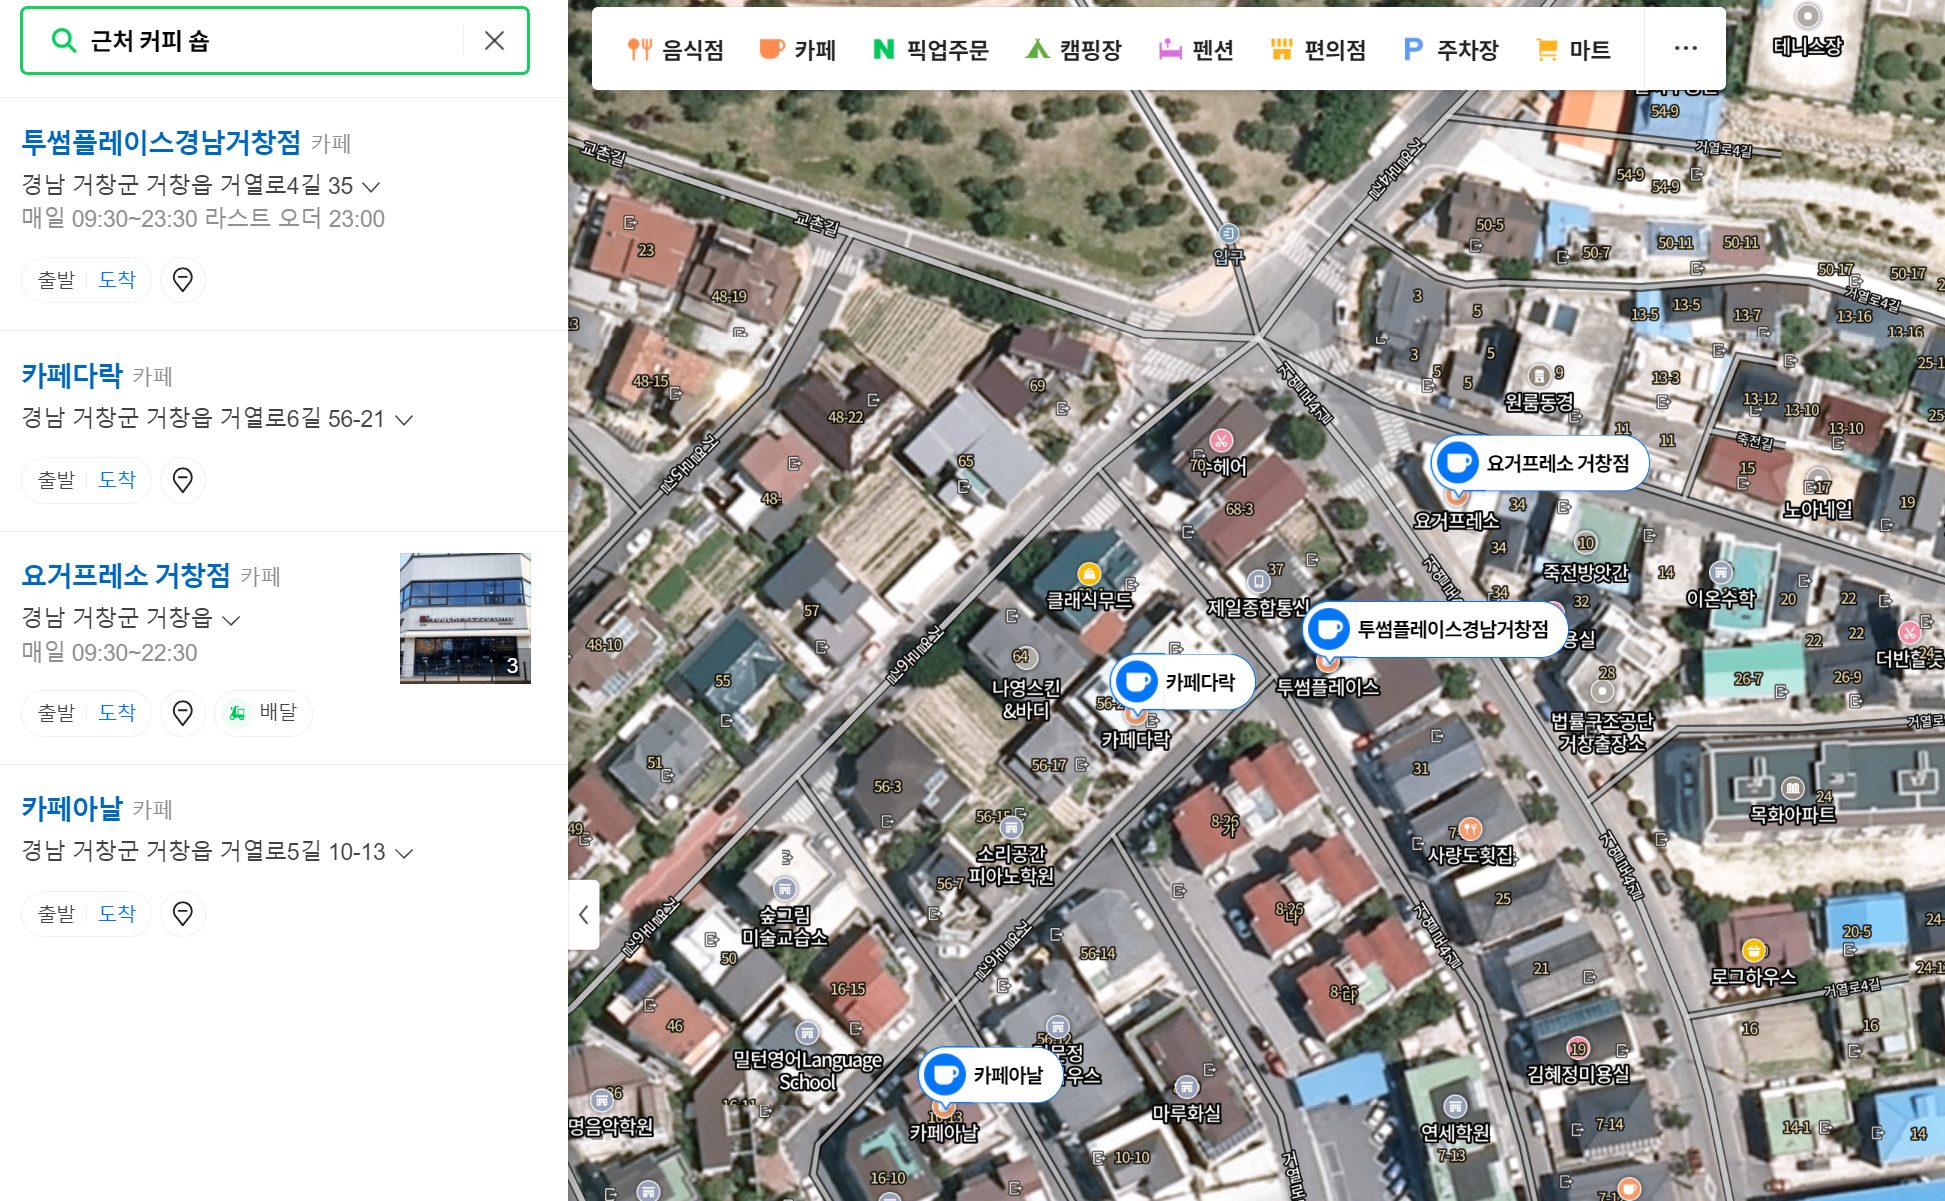Screen dimensions: 1945x1201
Task: Open the more categories ellipsis menu
Action: point(1685,48)
